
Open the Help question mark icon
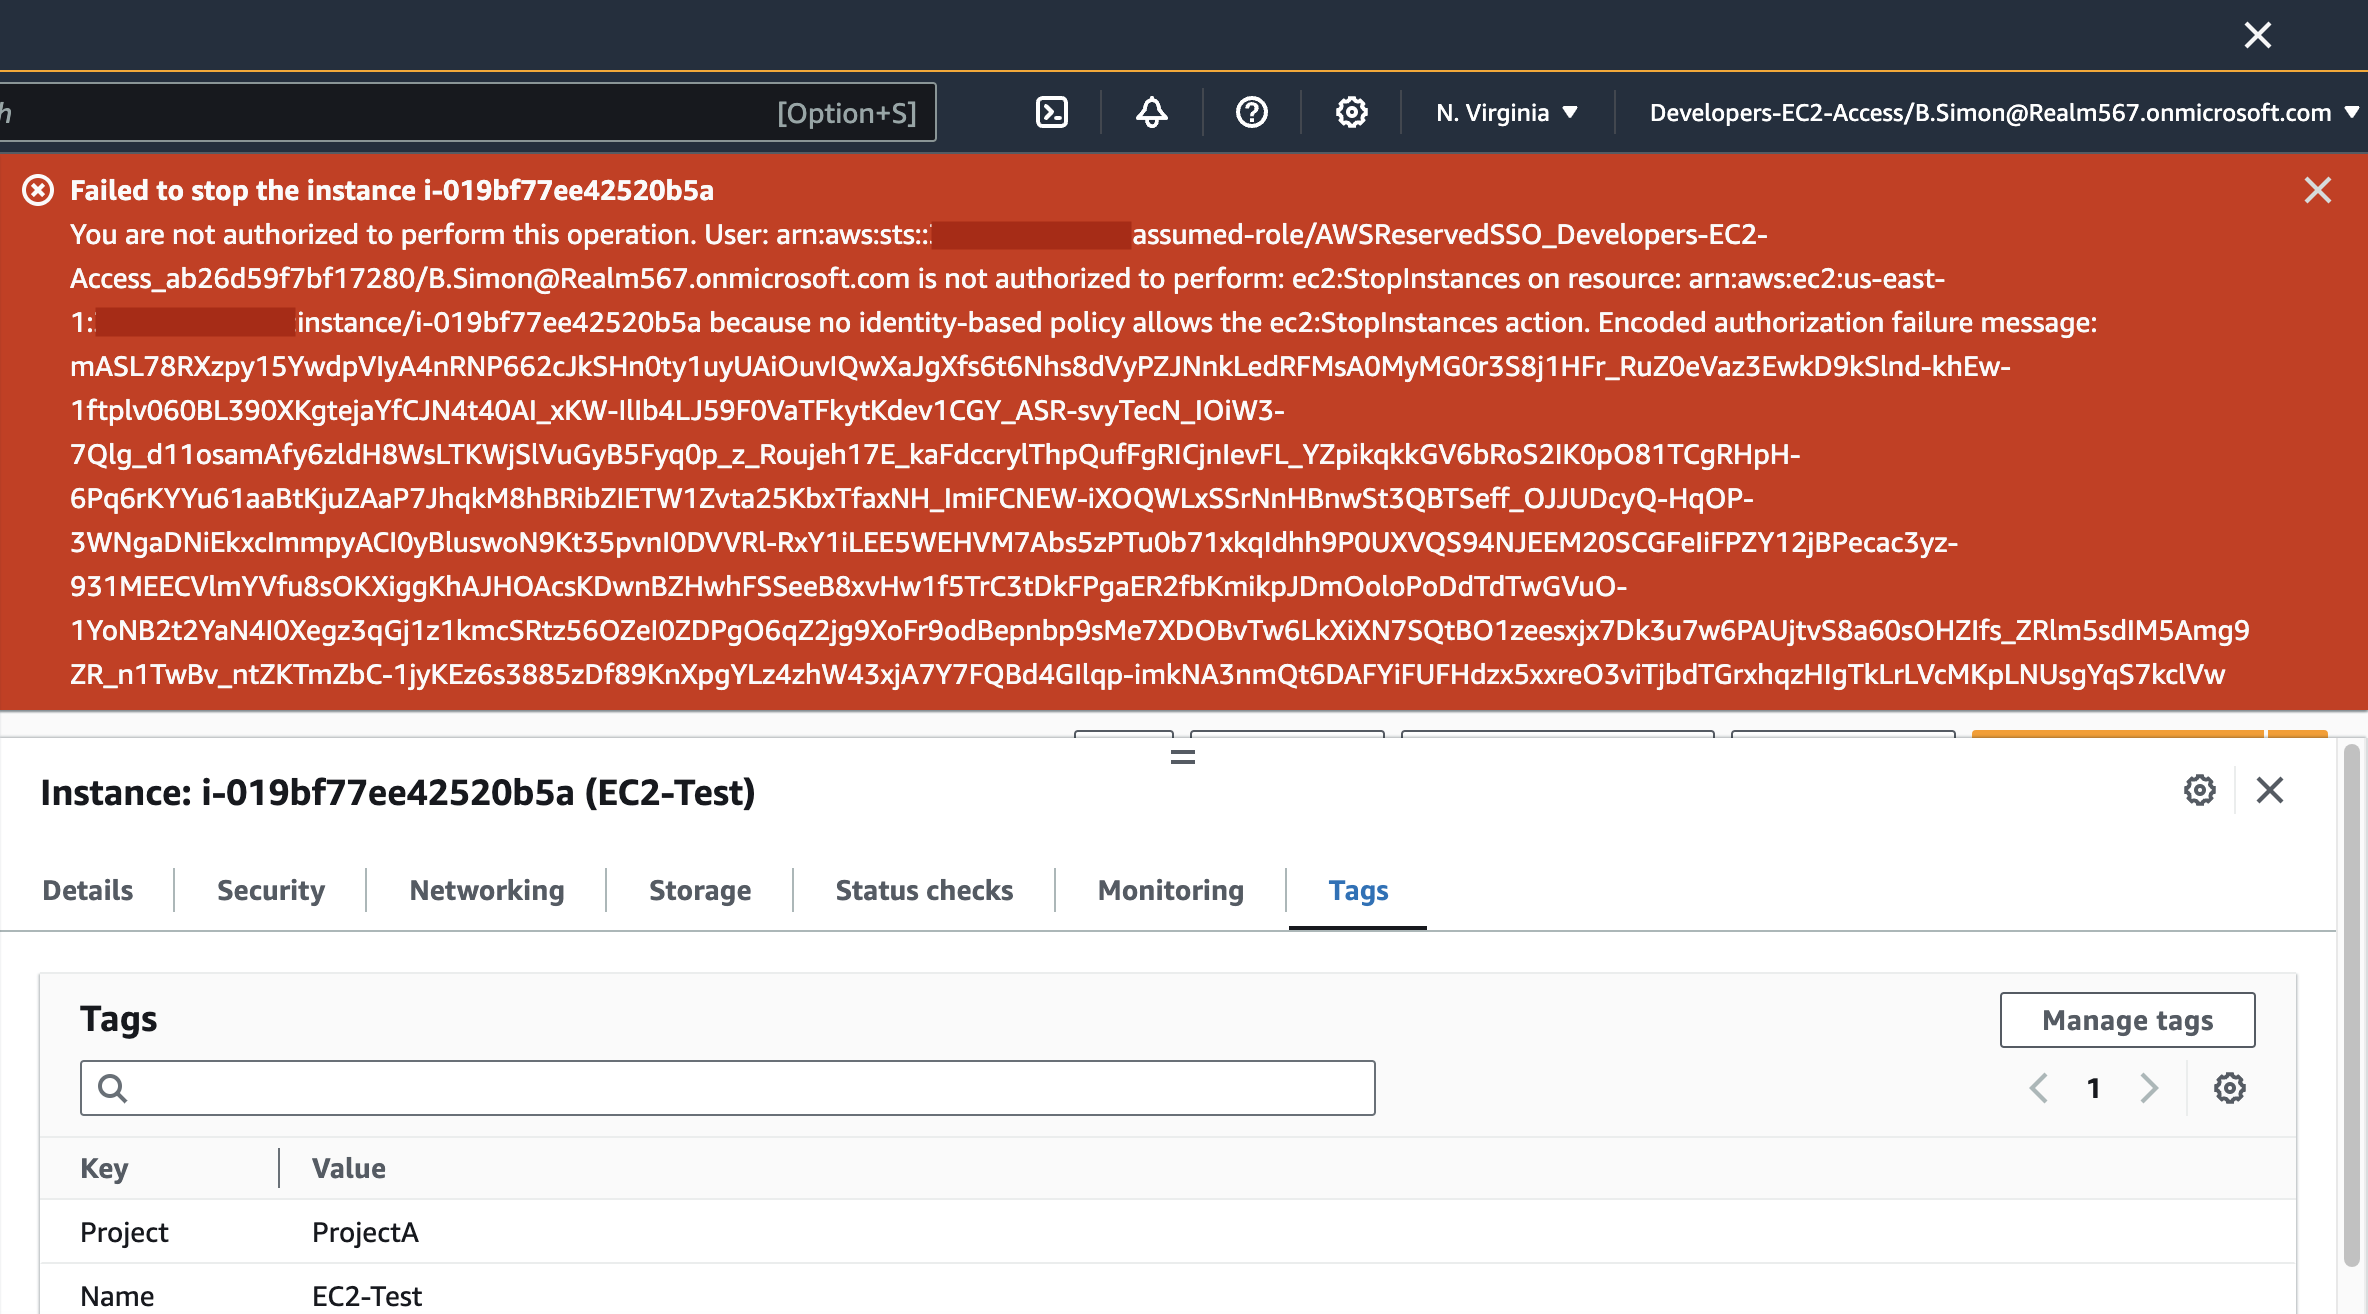1251,112
